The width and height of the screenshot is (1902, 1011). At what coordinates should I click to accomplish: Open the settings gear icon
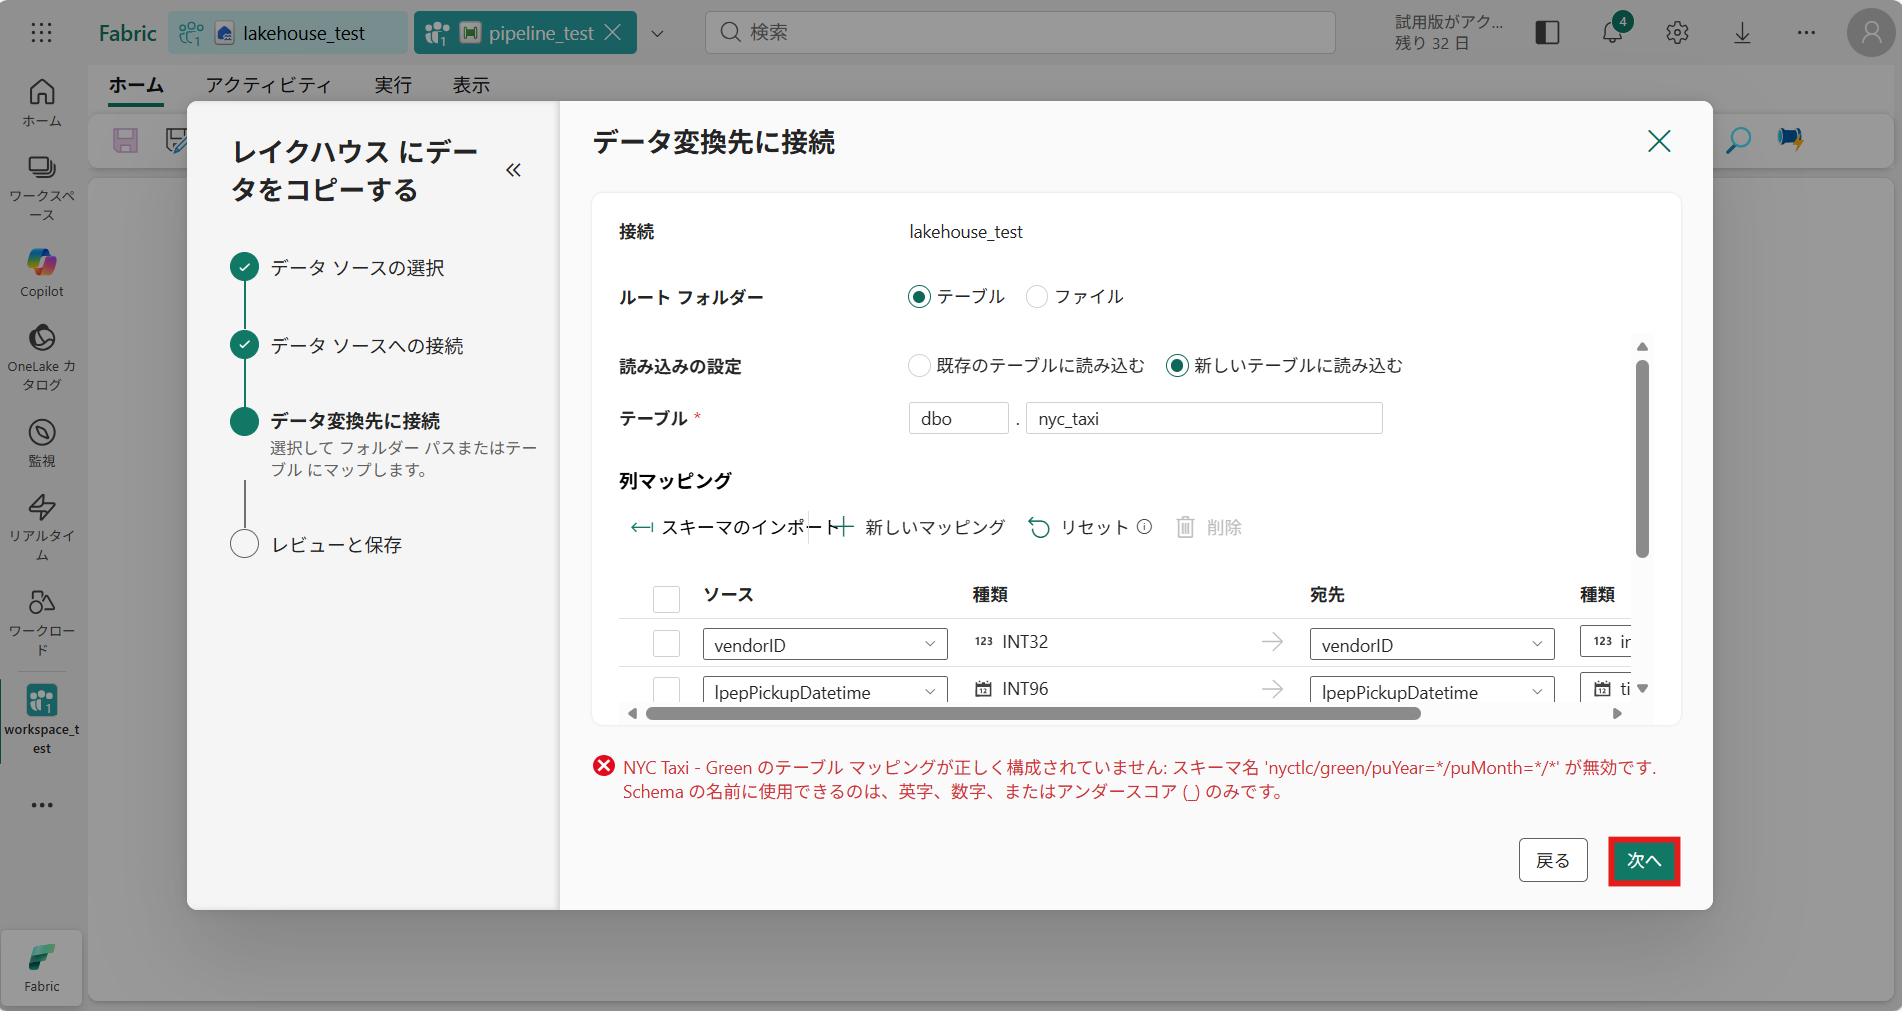1677,33
